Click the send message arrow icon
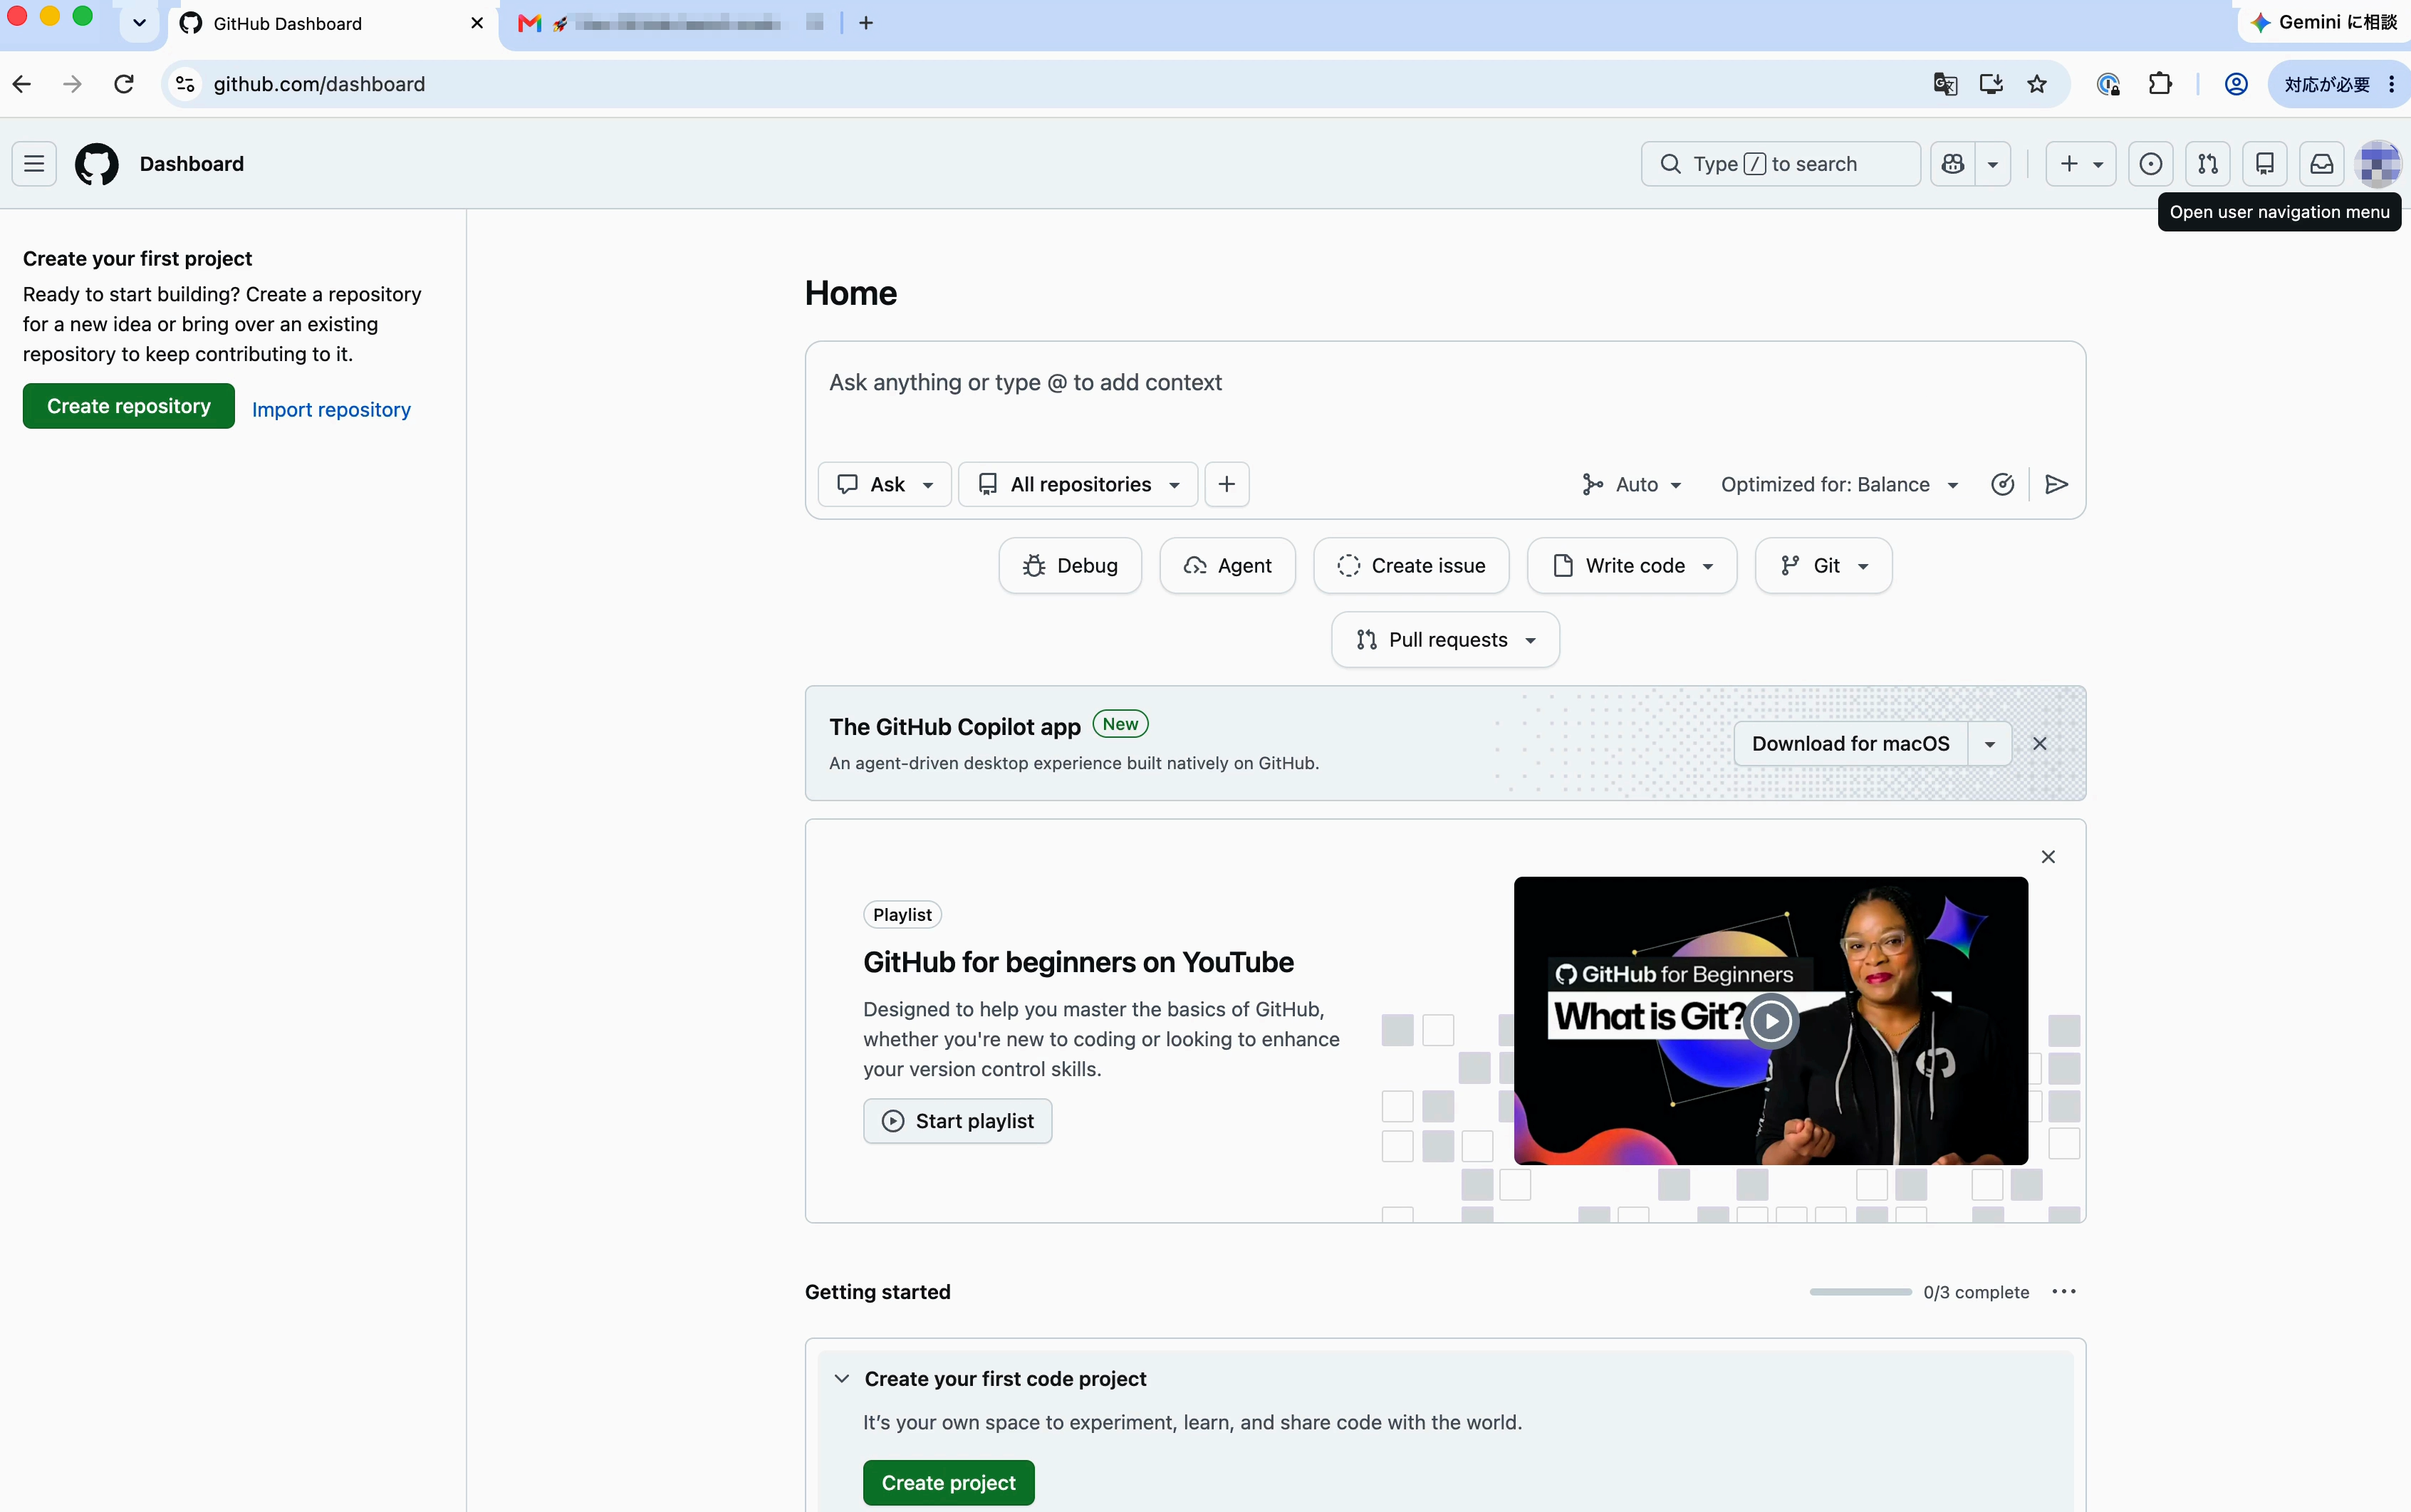 tap(2057, 484)
